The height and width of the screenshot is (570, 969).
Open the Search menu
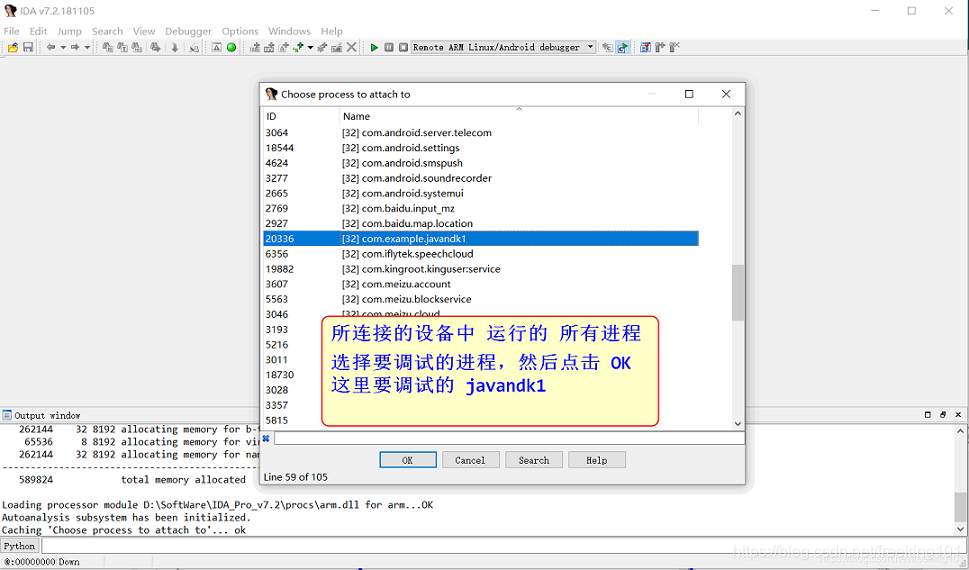point(108,31)
